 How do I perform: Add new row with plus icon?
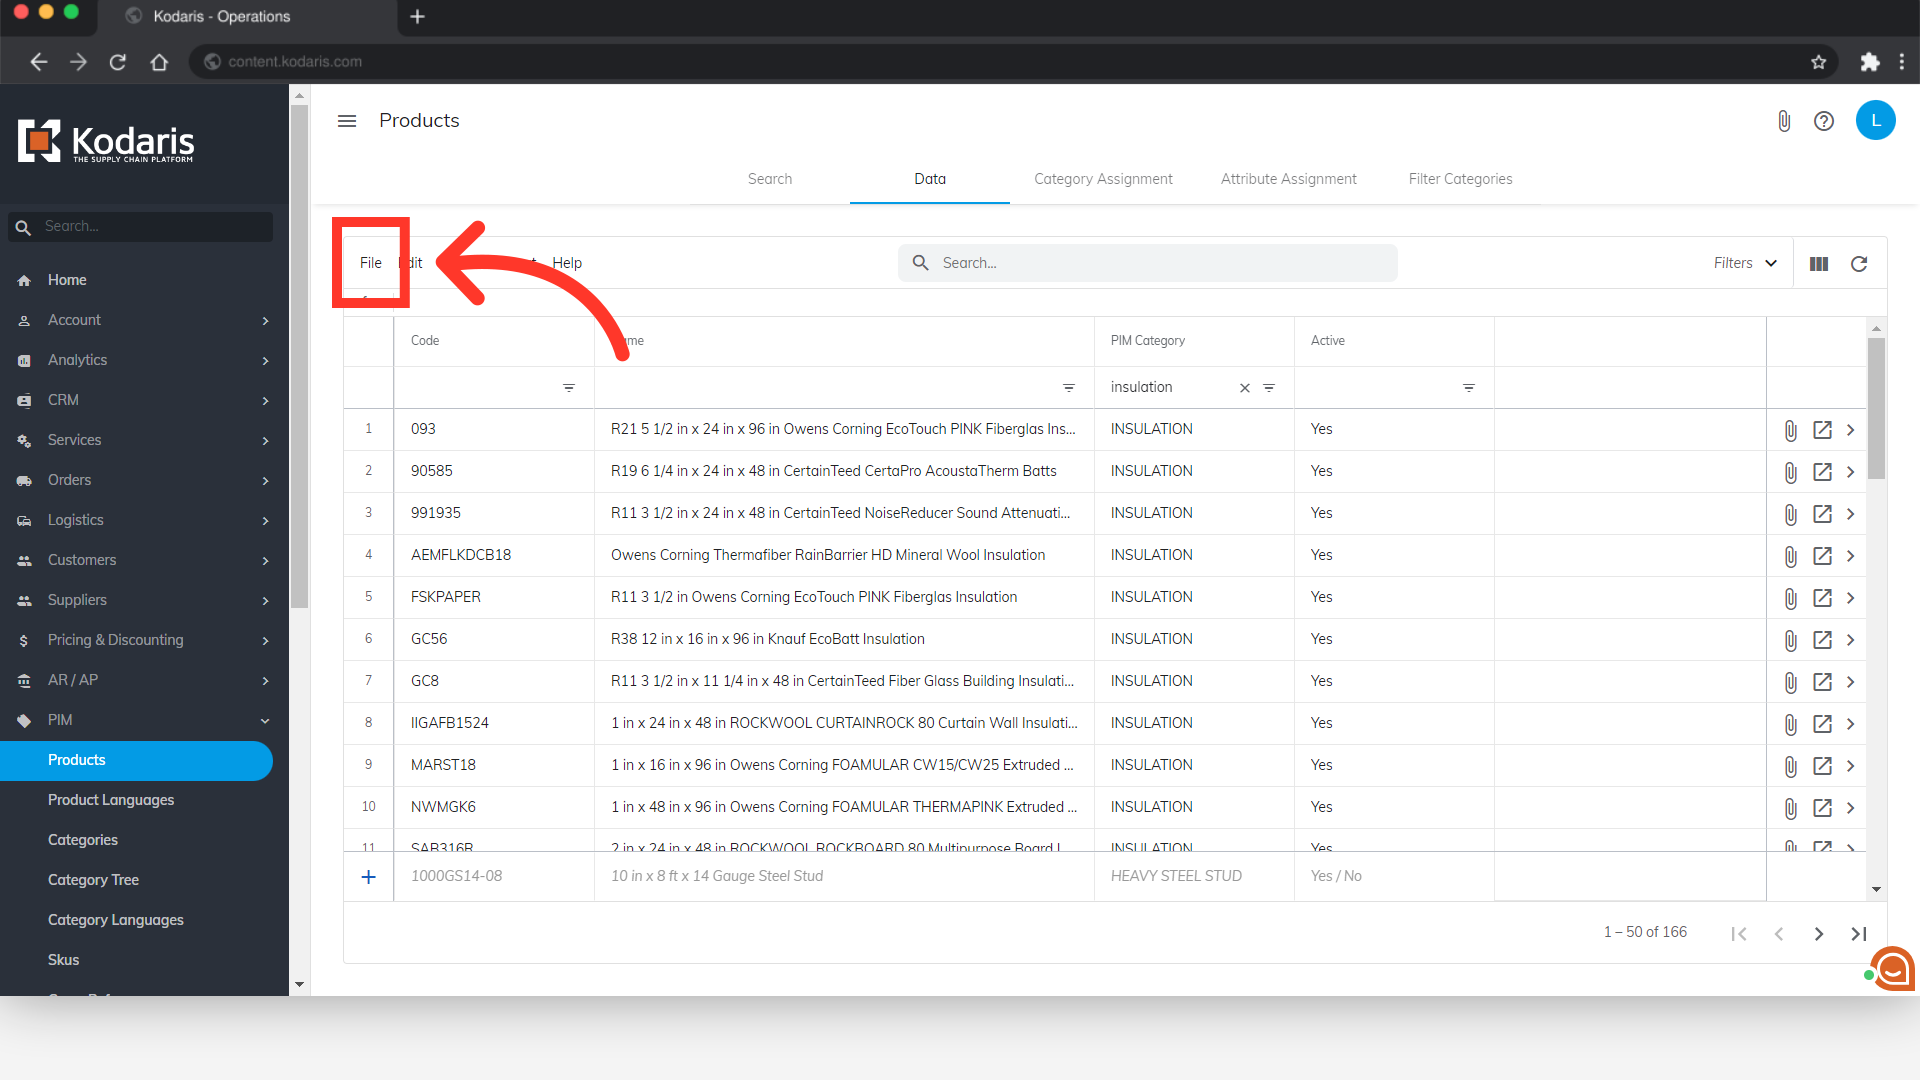368,877
